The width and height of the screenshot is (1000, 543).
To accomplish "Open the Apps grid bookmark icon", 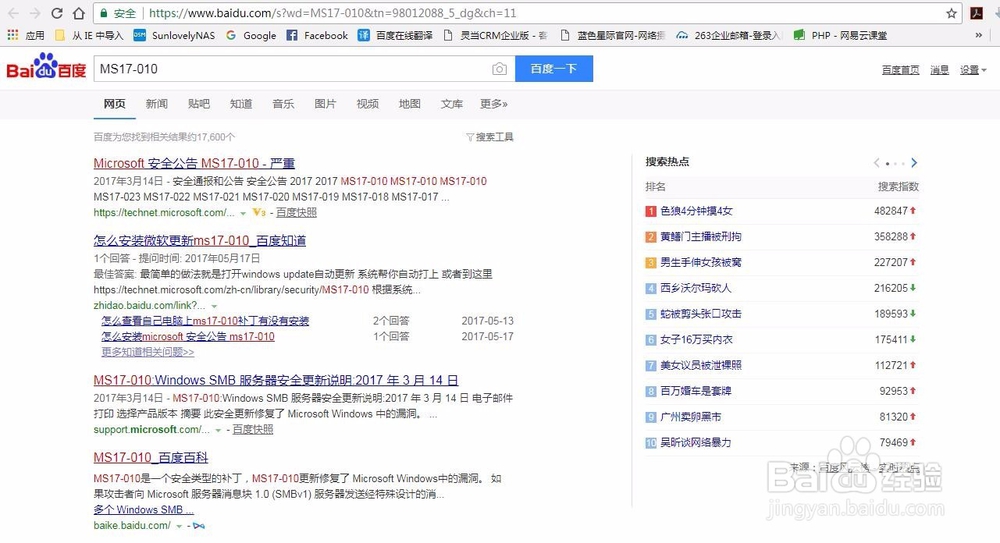I will [13, 35].
